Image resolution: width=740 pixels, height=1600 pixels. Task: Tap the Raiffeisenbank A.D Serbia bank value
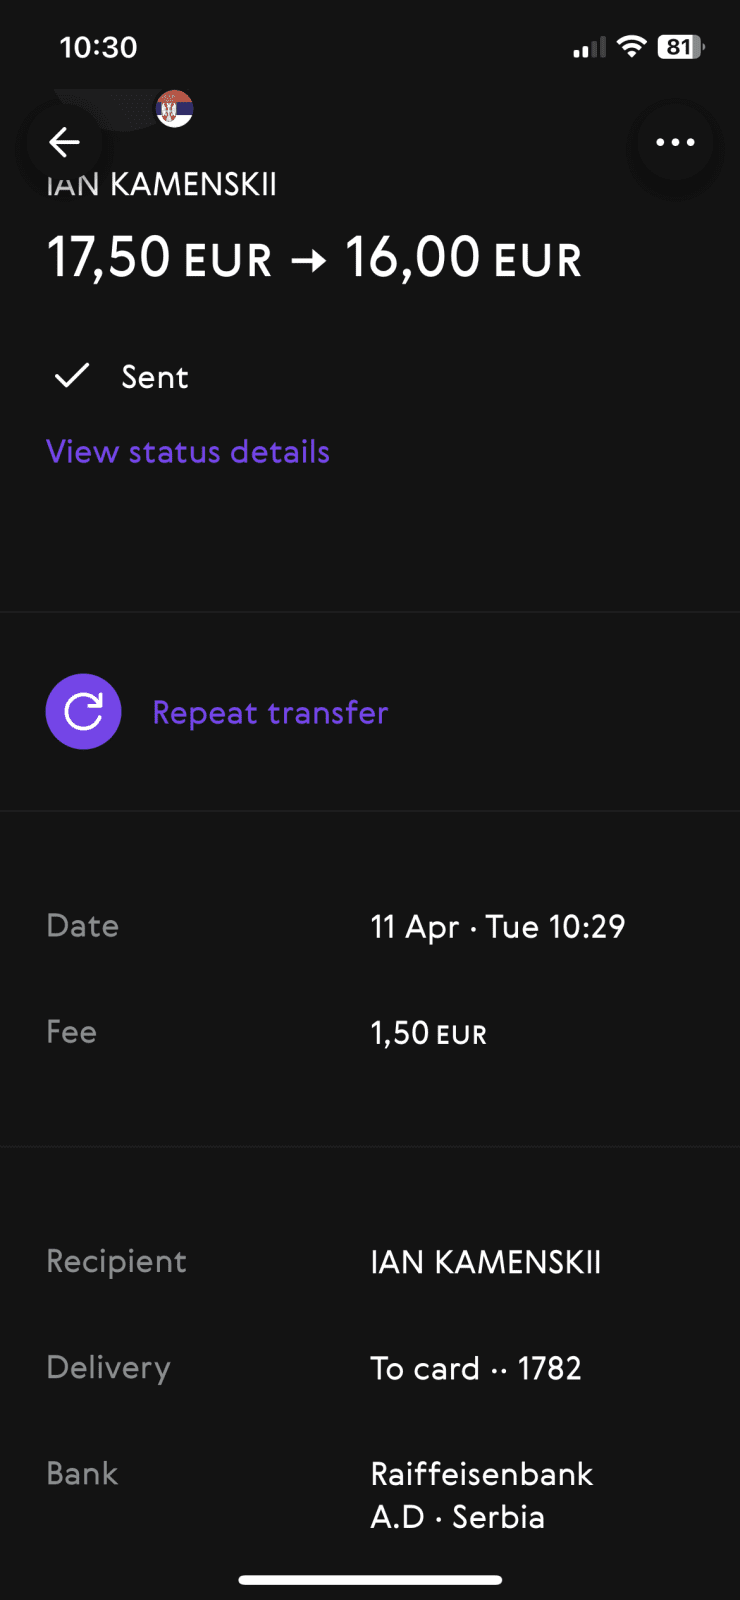(x=481, y=1495)
